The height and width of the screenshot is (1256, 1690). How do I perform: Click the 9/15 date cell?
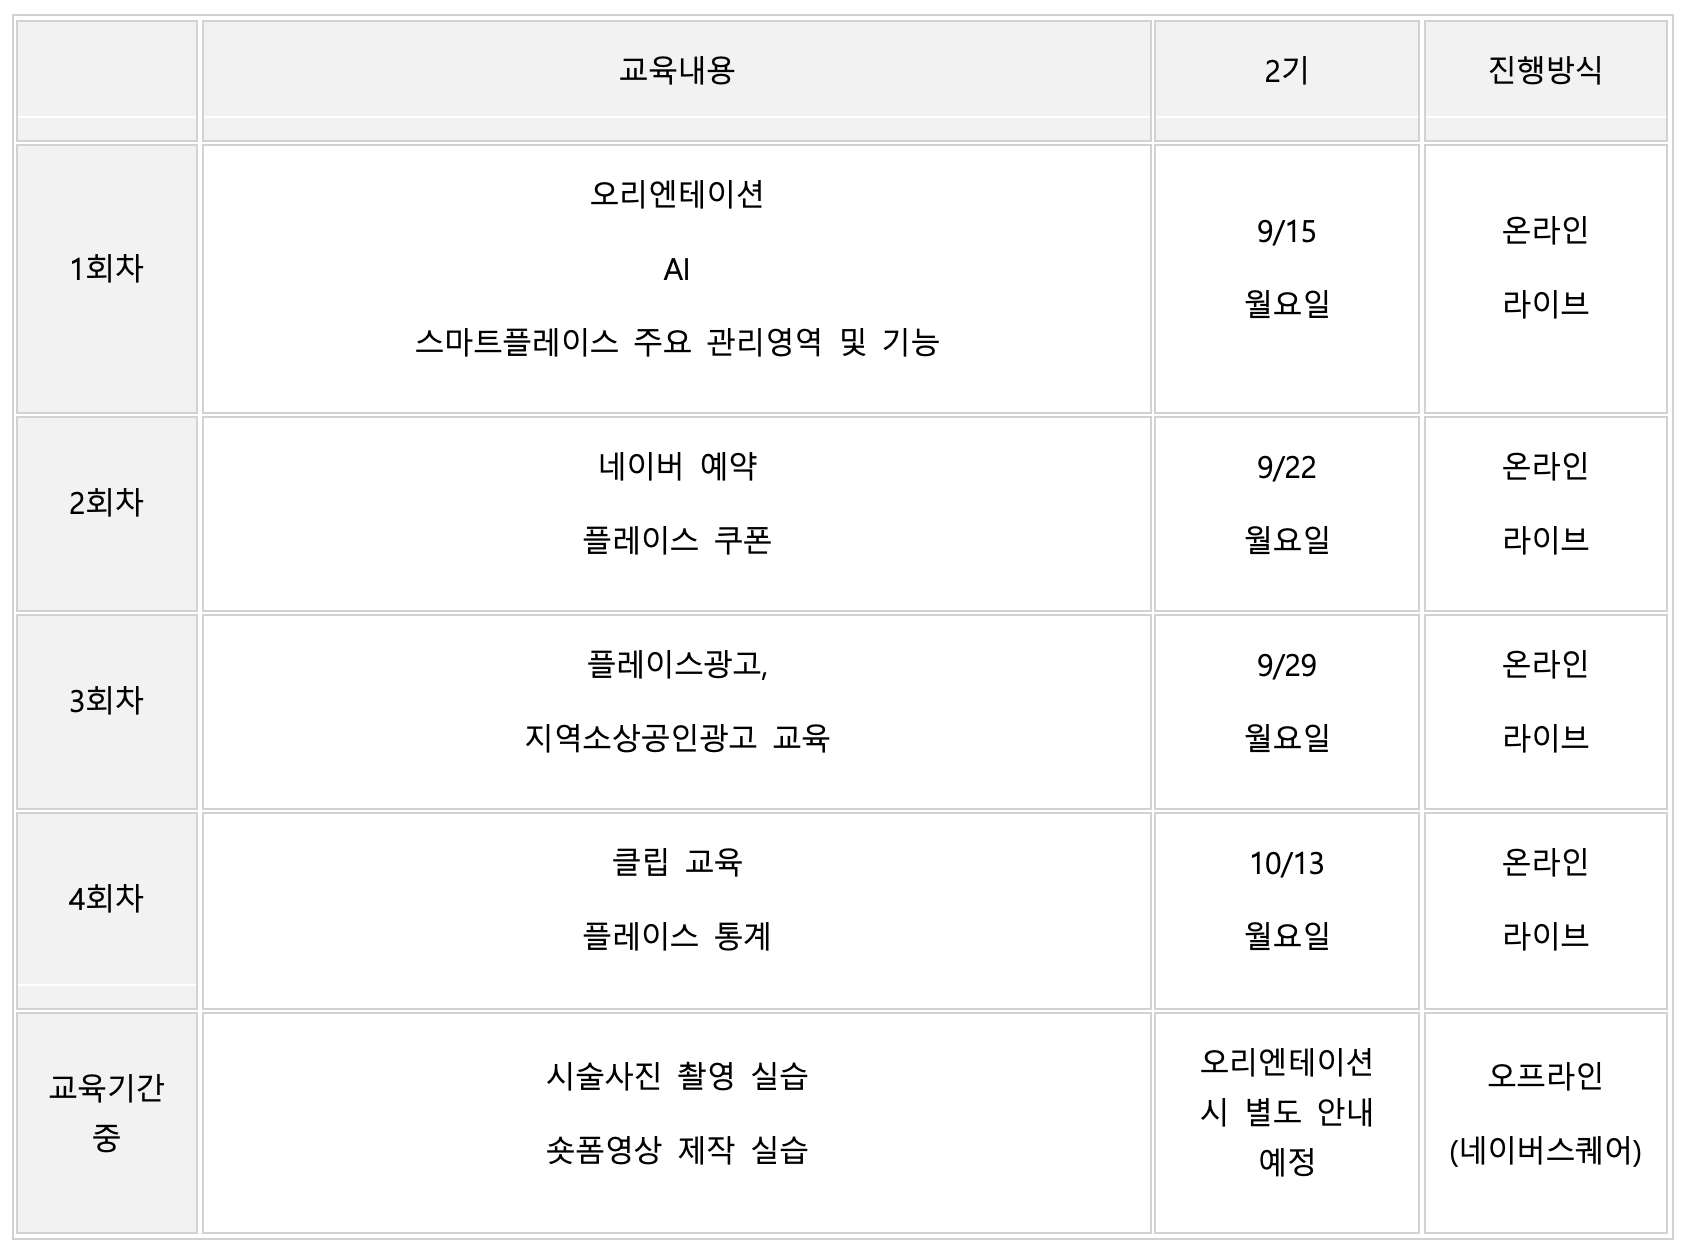pyautogui.click(x=1286, y=232)
